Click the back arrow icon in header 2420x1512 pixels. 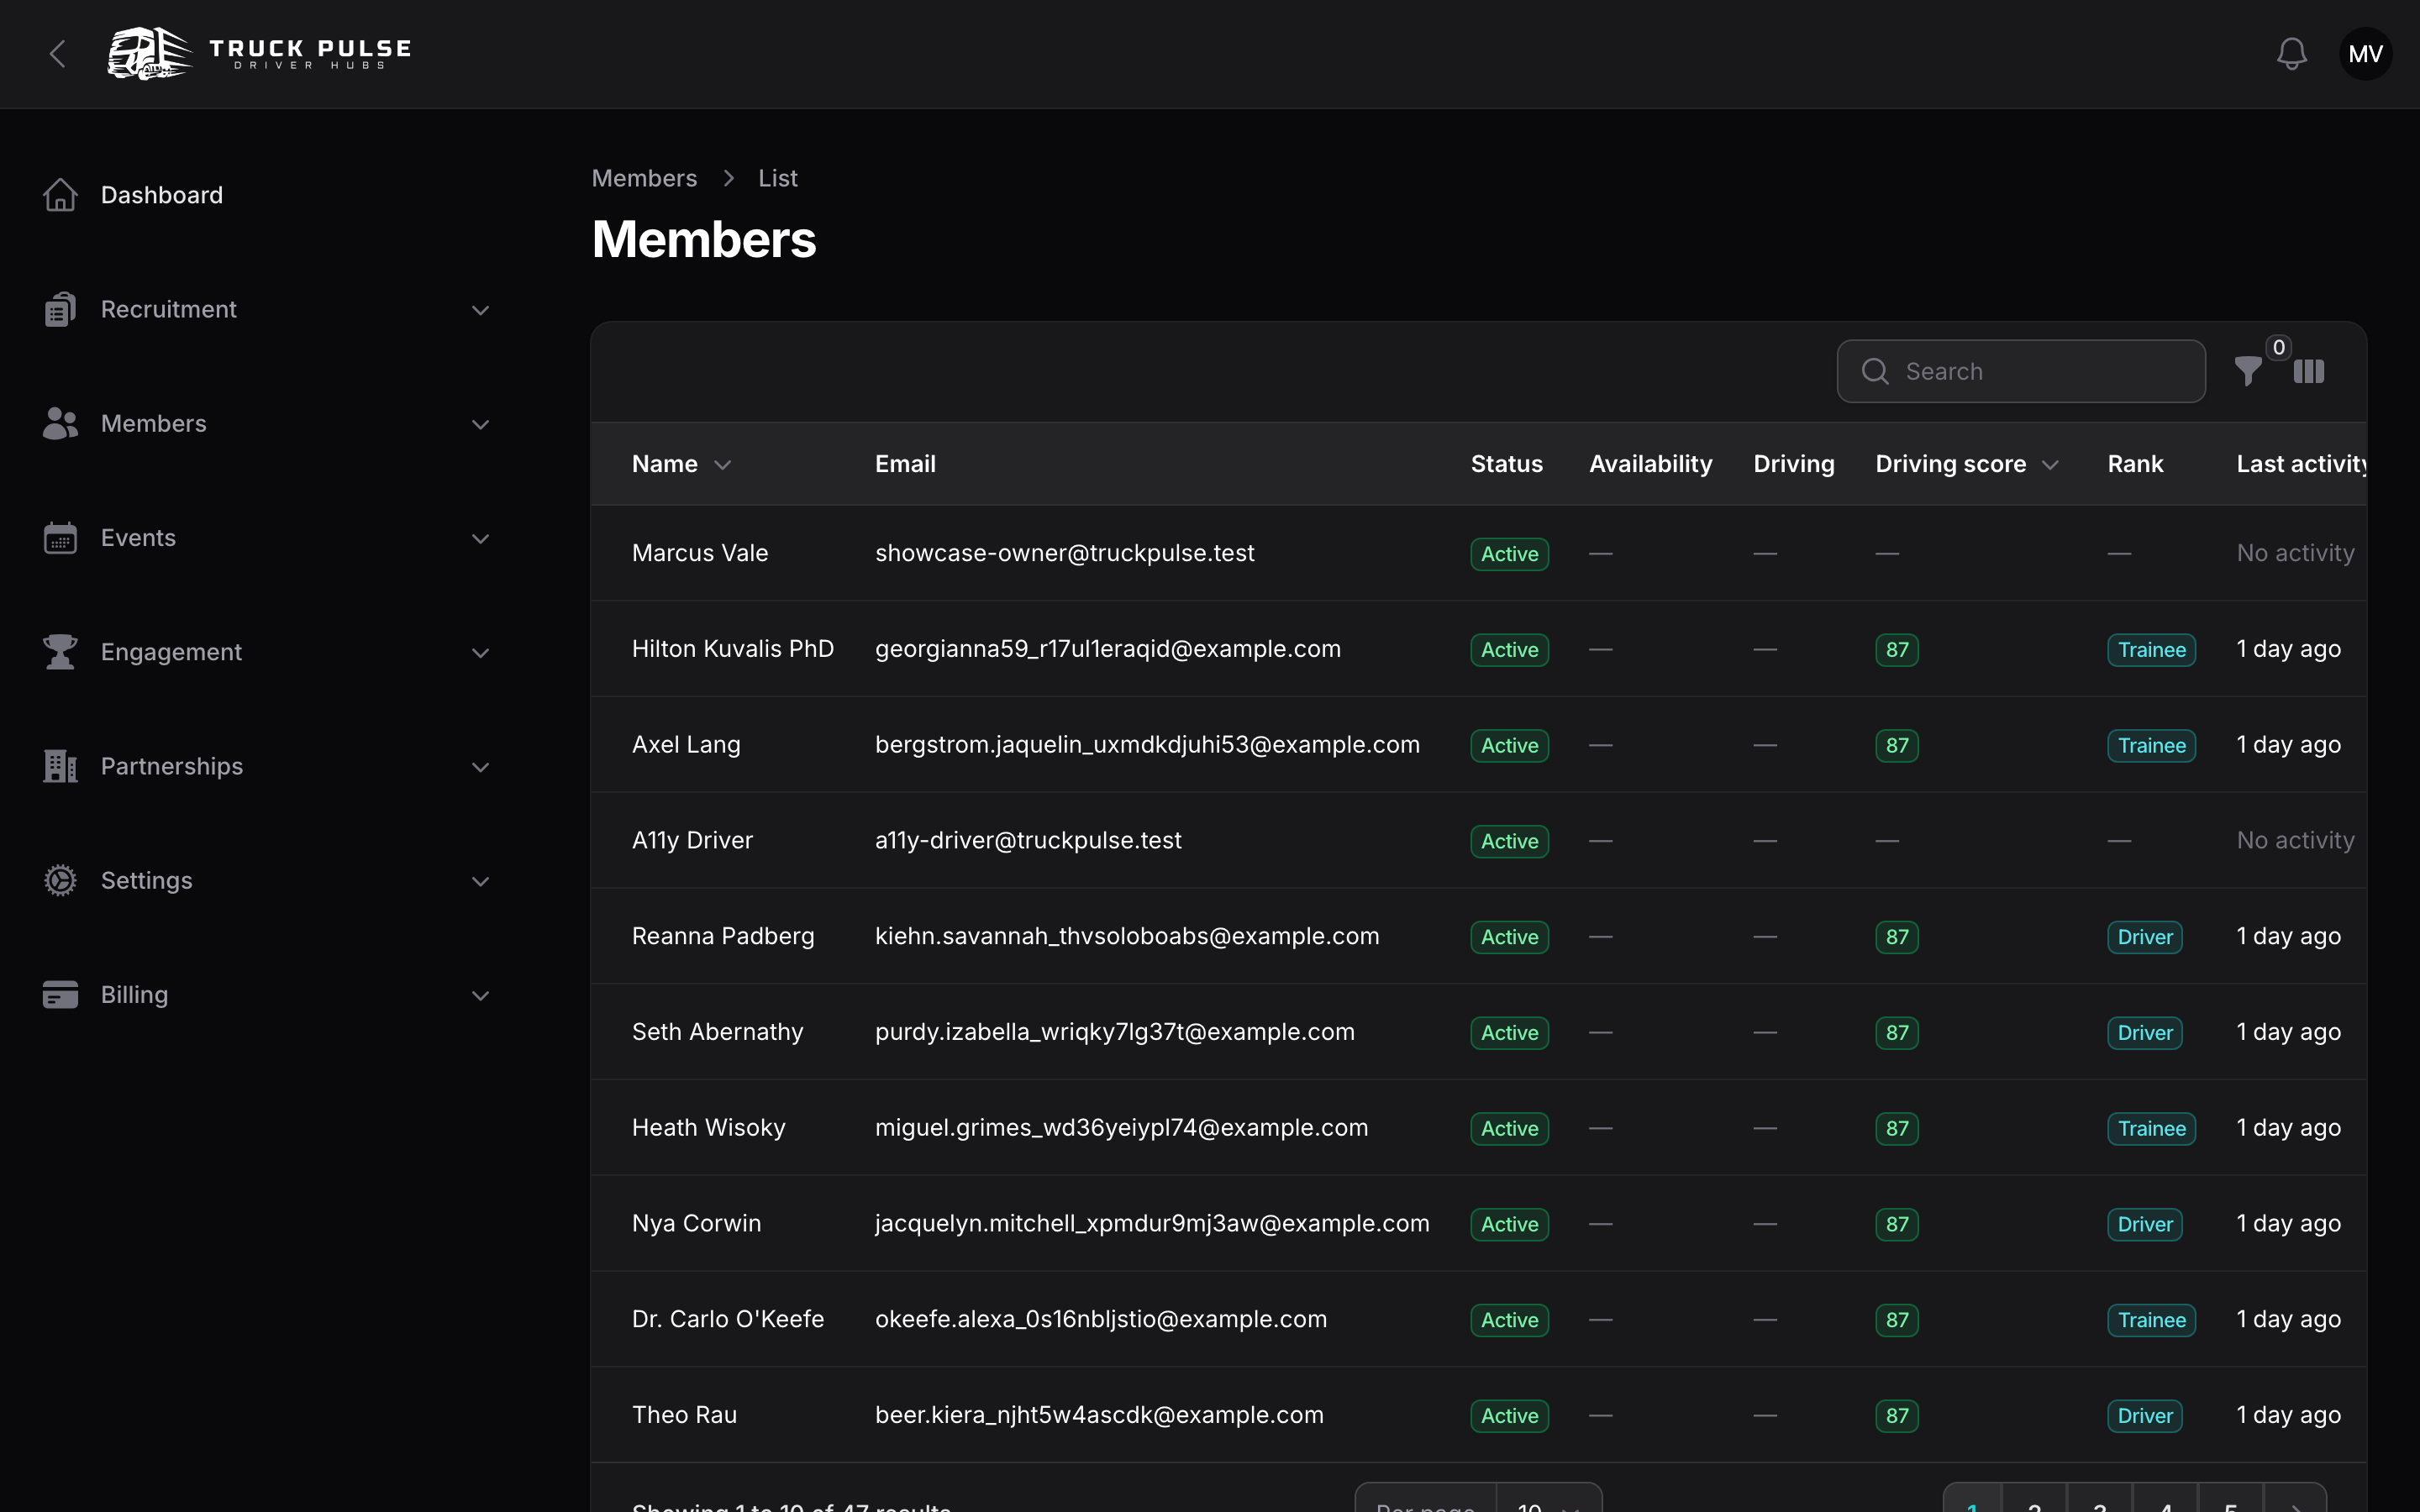coord(58,54)
